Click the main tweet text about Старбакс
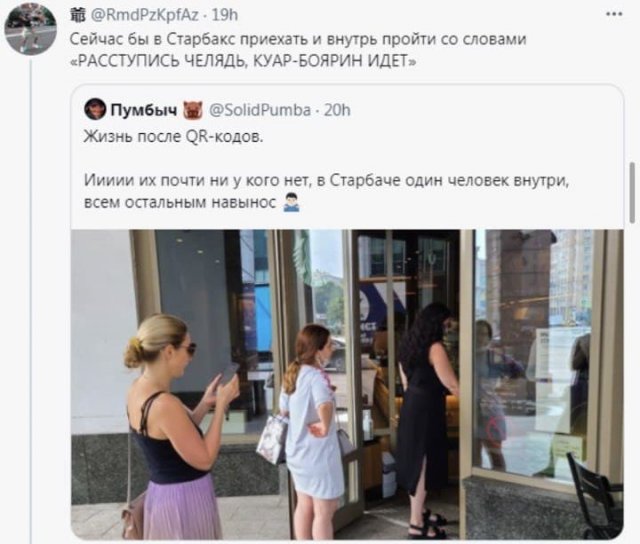The image size is (640, 544). pyautogui.click(x=298, y=39)
